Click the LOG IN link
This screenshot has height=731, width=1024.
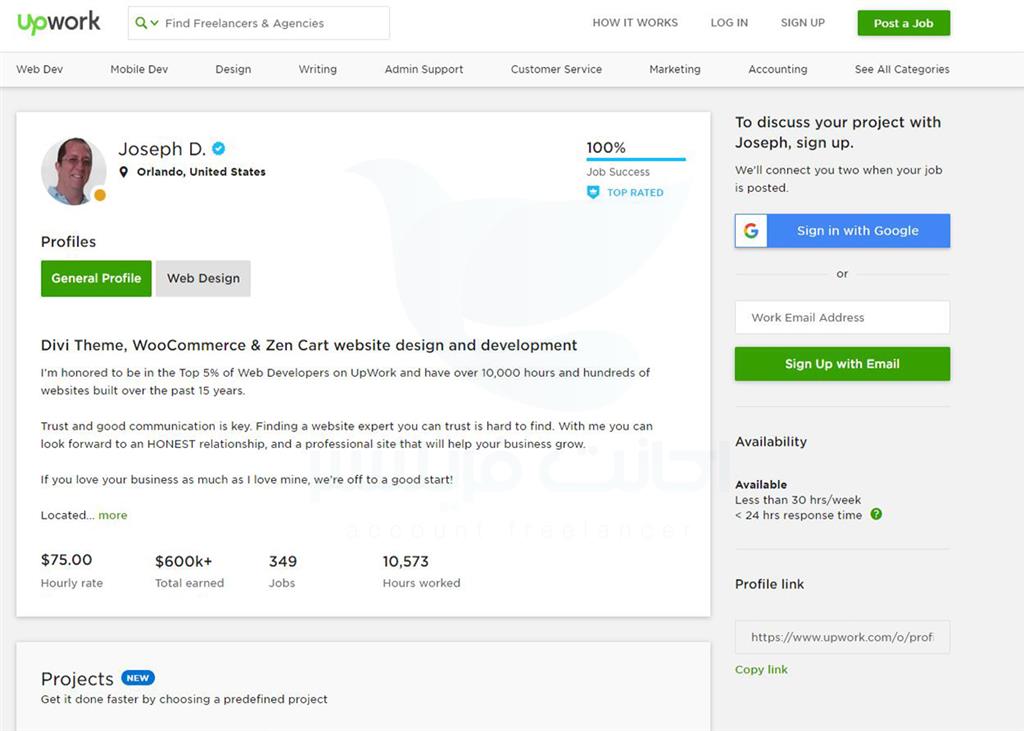coord(729,23)
